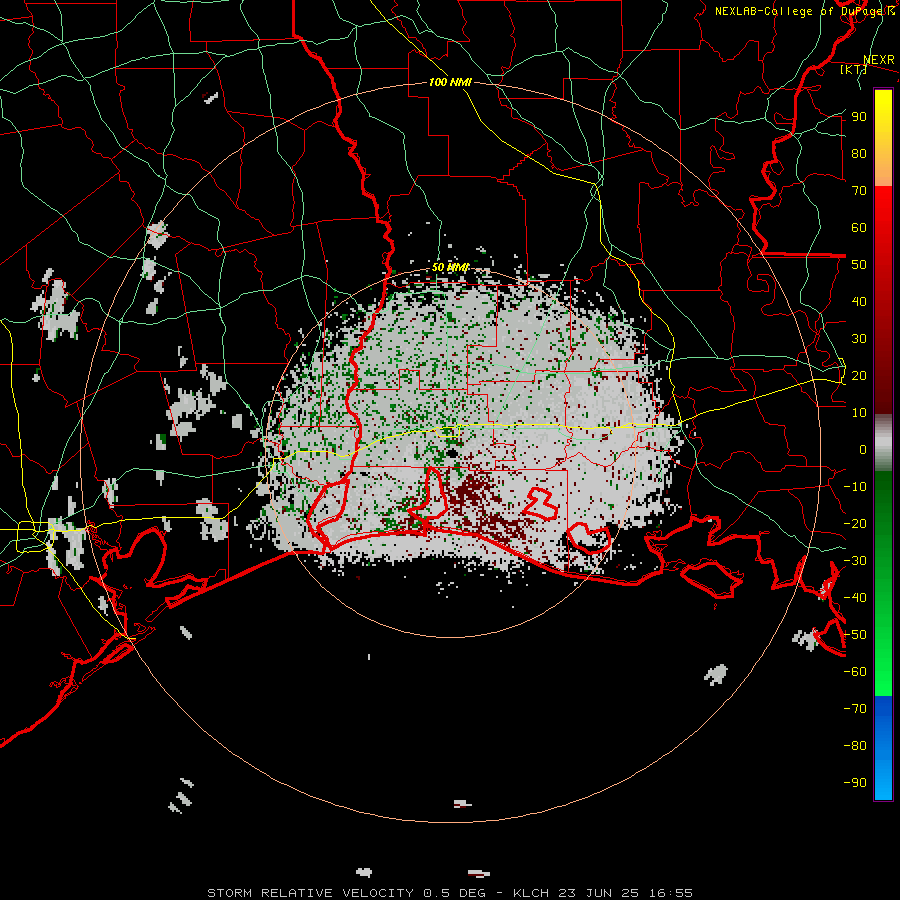Click the -40 value on velocity scale
This screenshot has width=900, height=900.
coord(855,598)
